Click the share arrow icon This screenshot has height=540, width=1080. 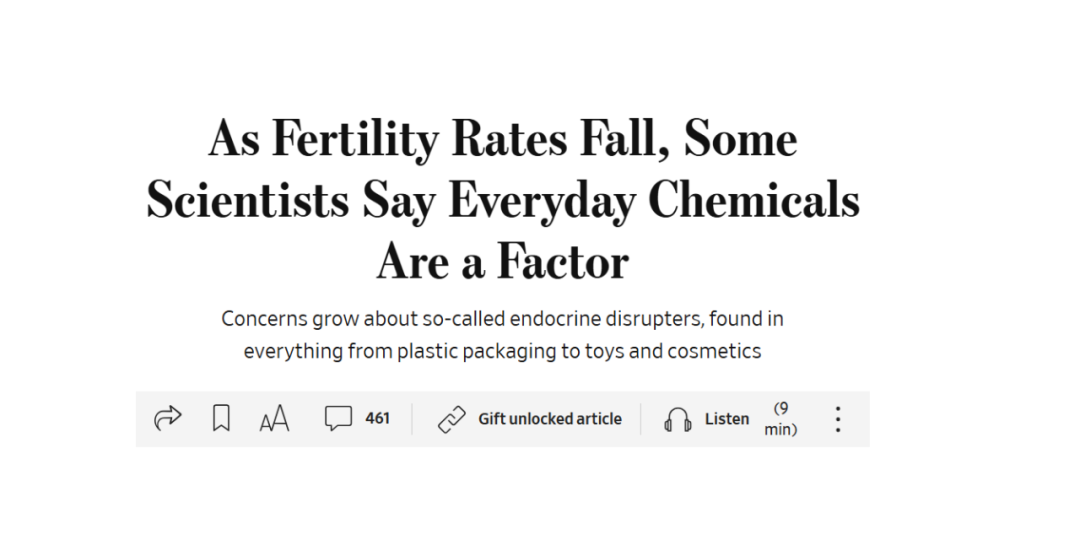pos(168,418)
